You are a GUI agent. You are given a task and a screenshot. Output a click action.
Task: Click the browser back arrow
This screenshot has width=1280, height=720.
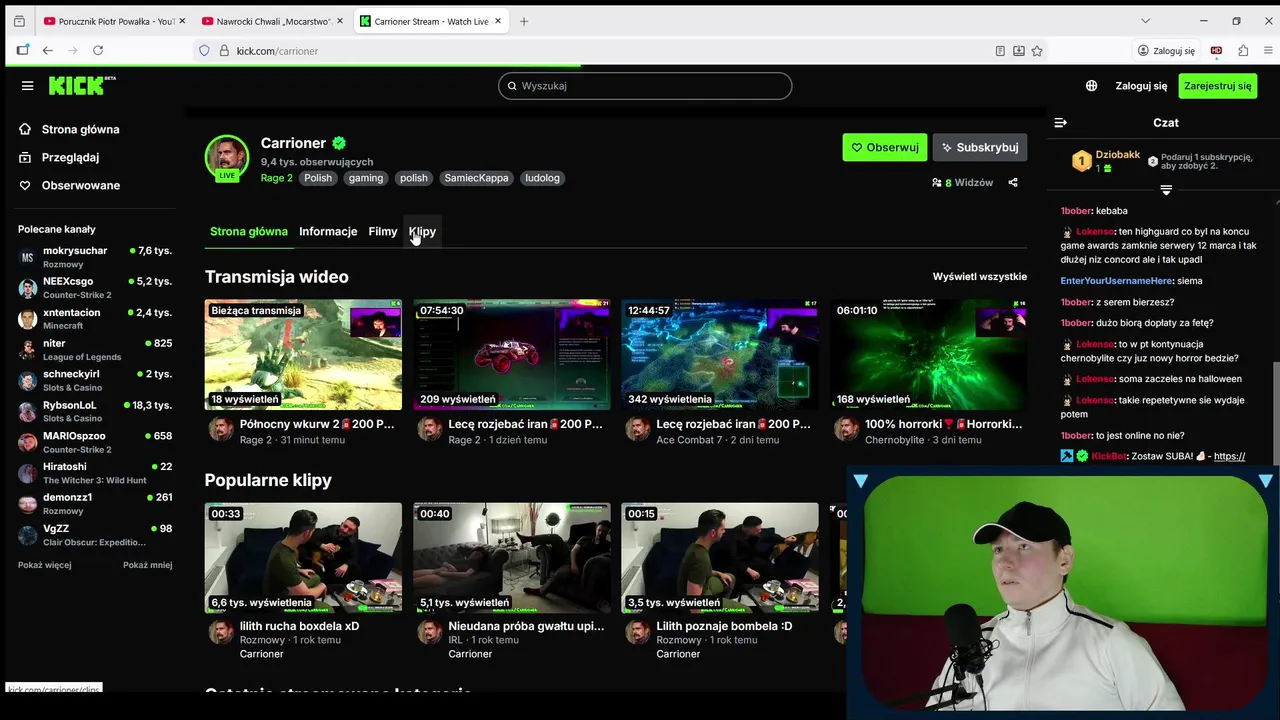tap(47, 51)
